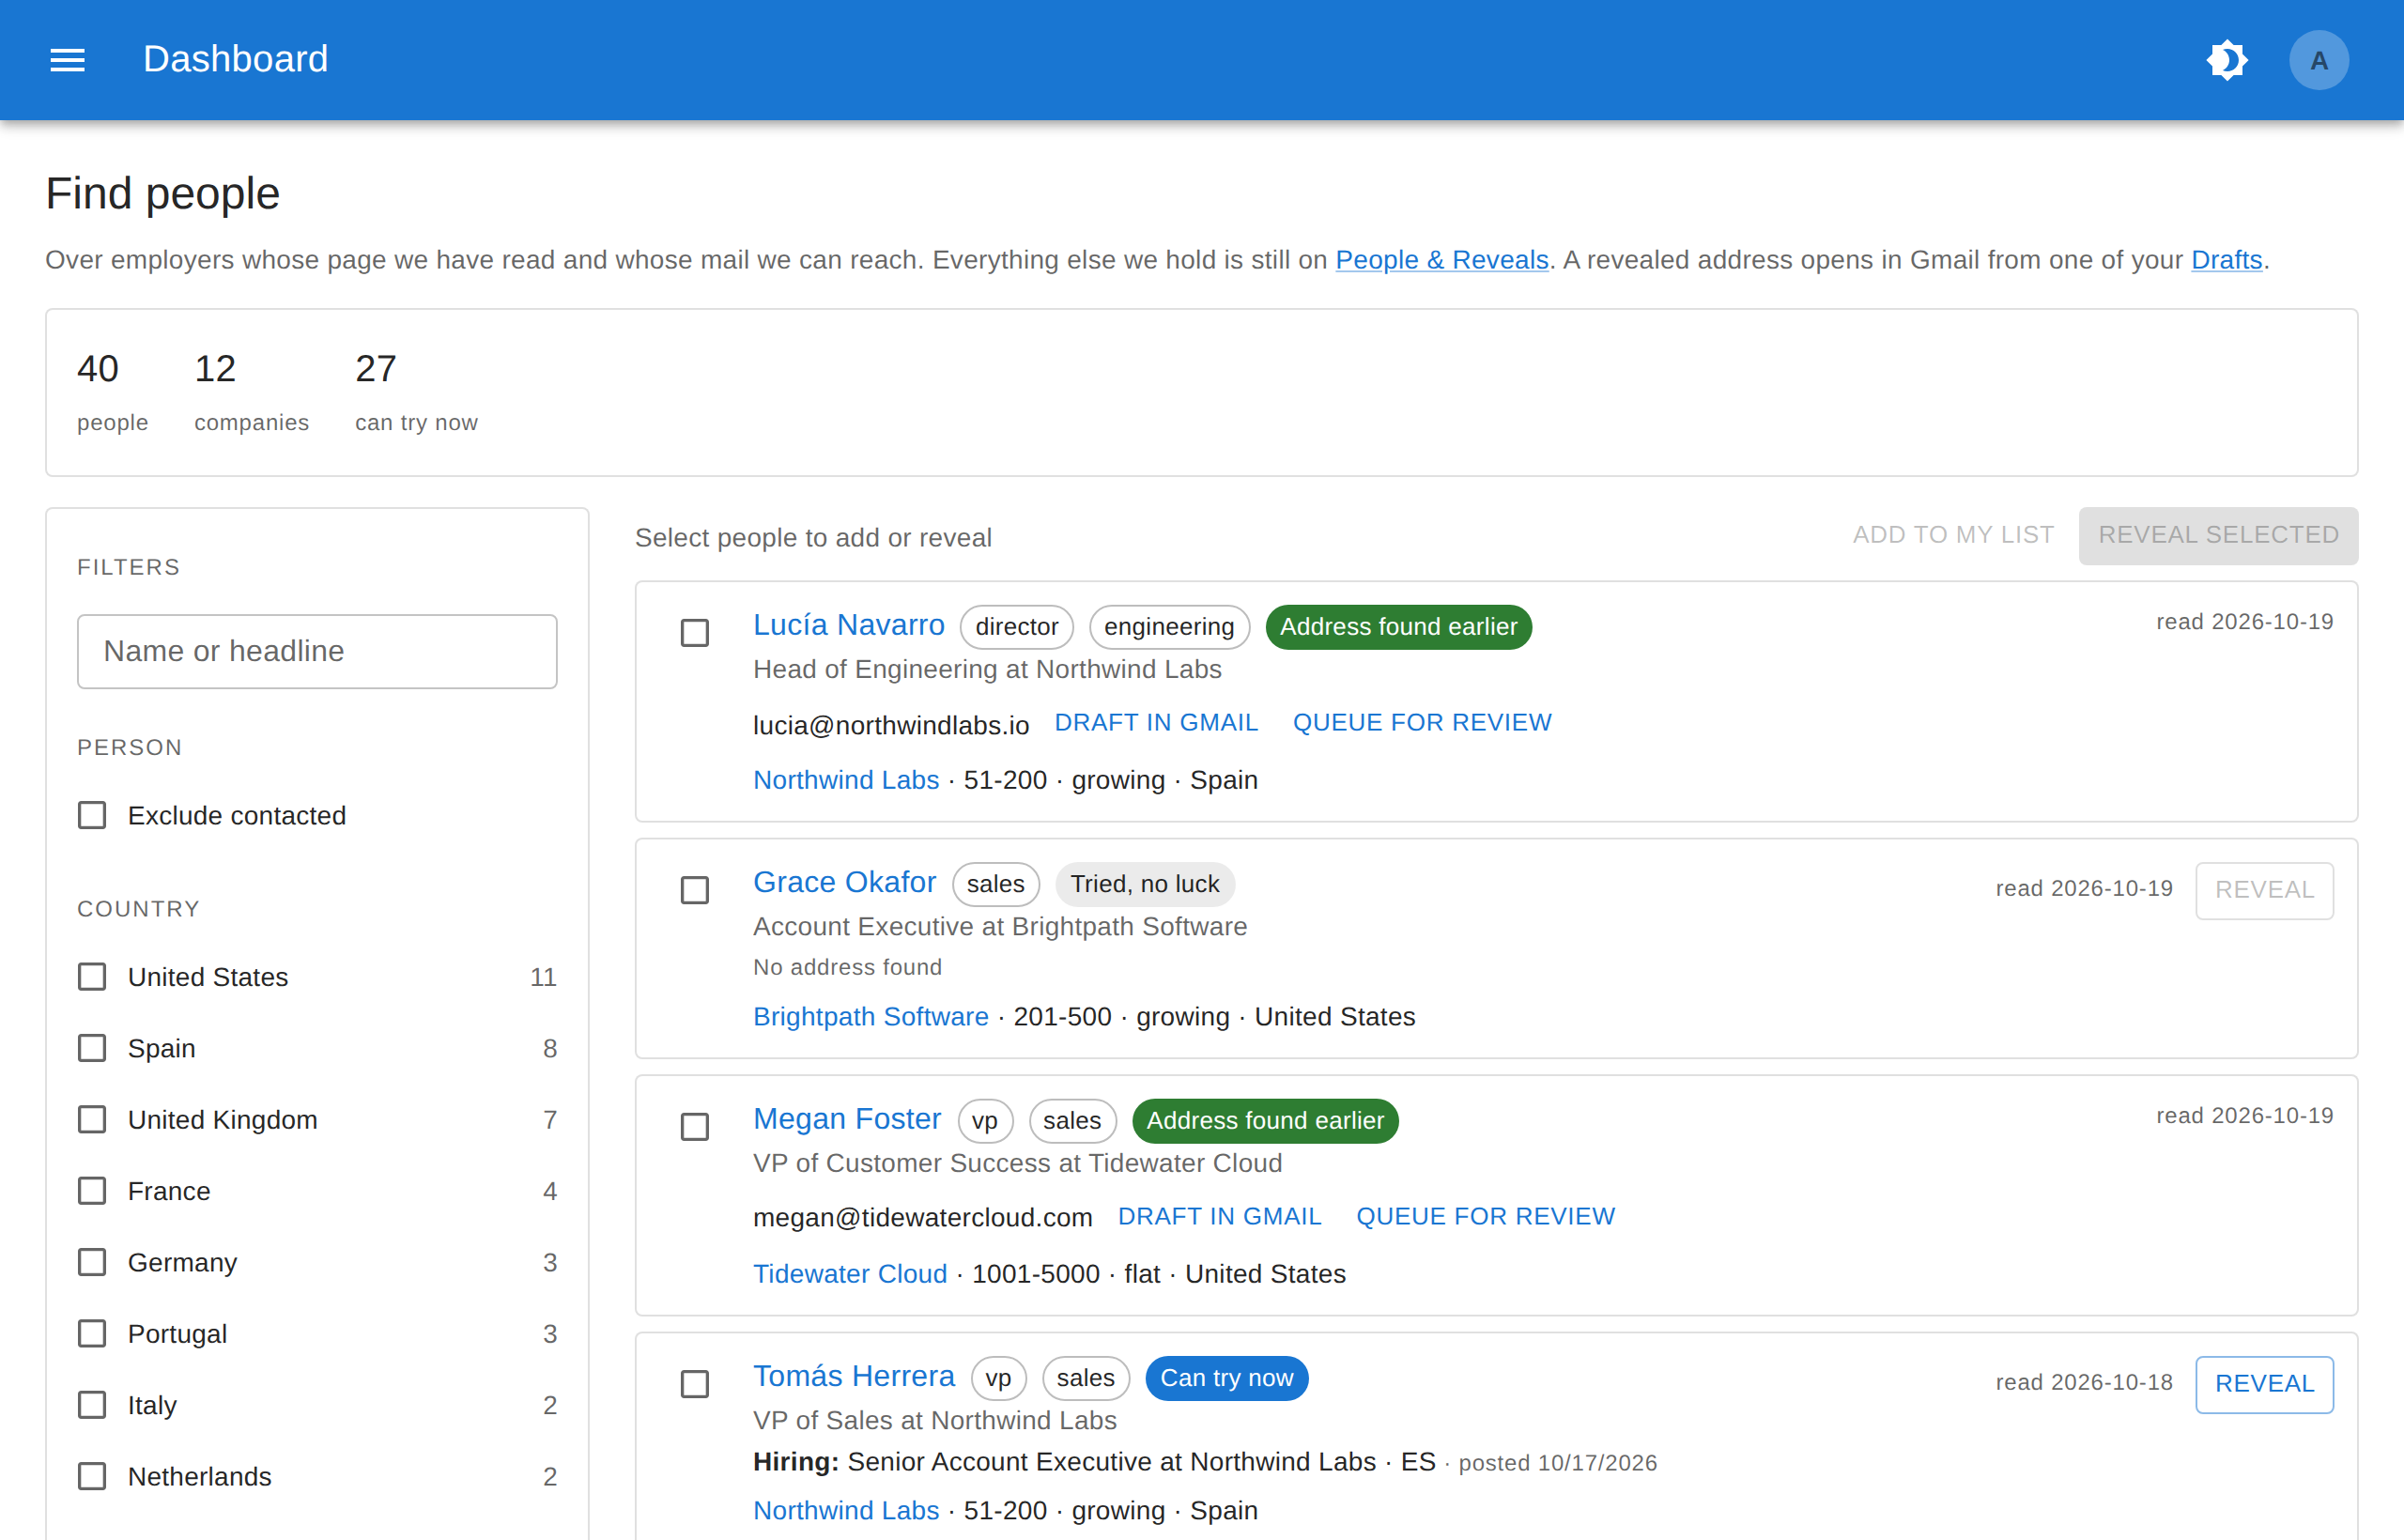Click the Add to my list button
The height and width of the screenshot is (1540, 2404).
[1952, 535]
